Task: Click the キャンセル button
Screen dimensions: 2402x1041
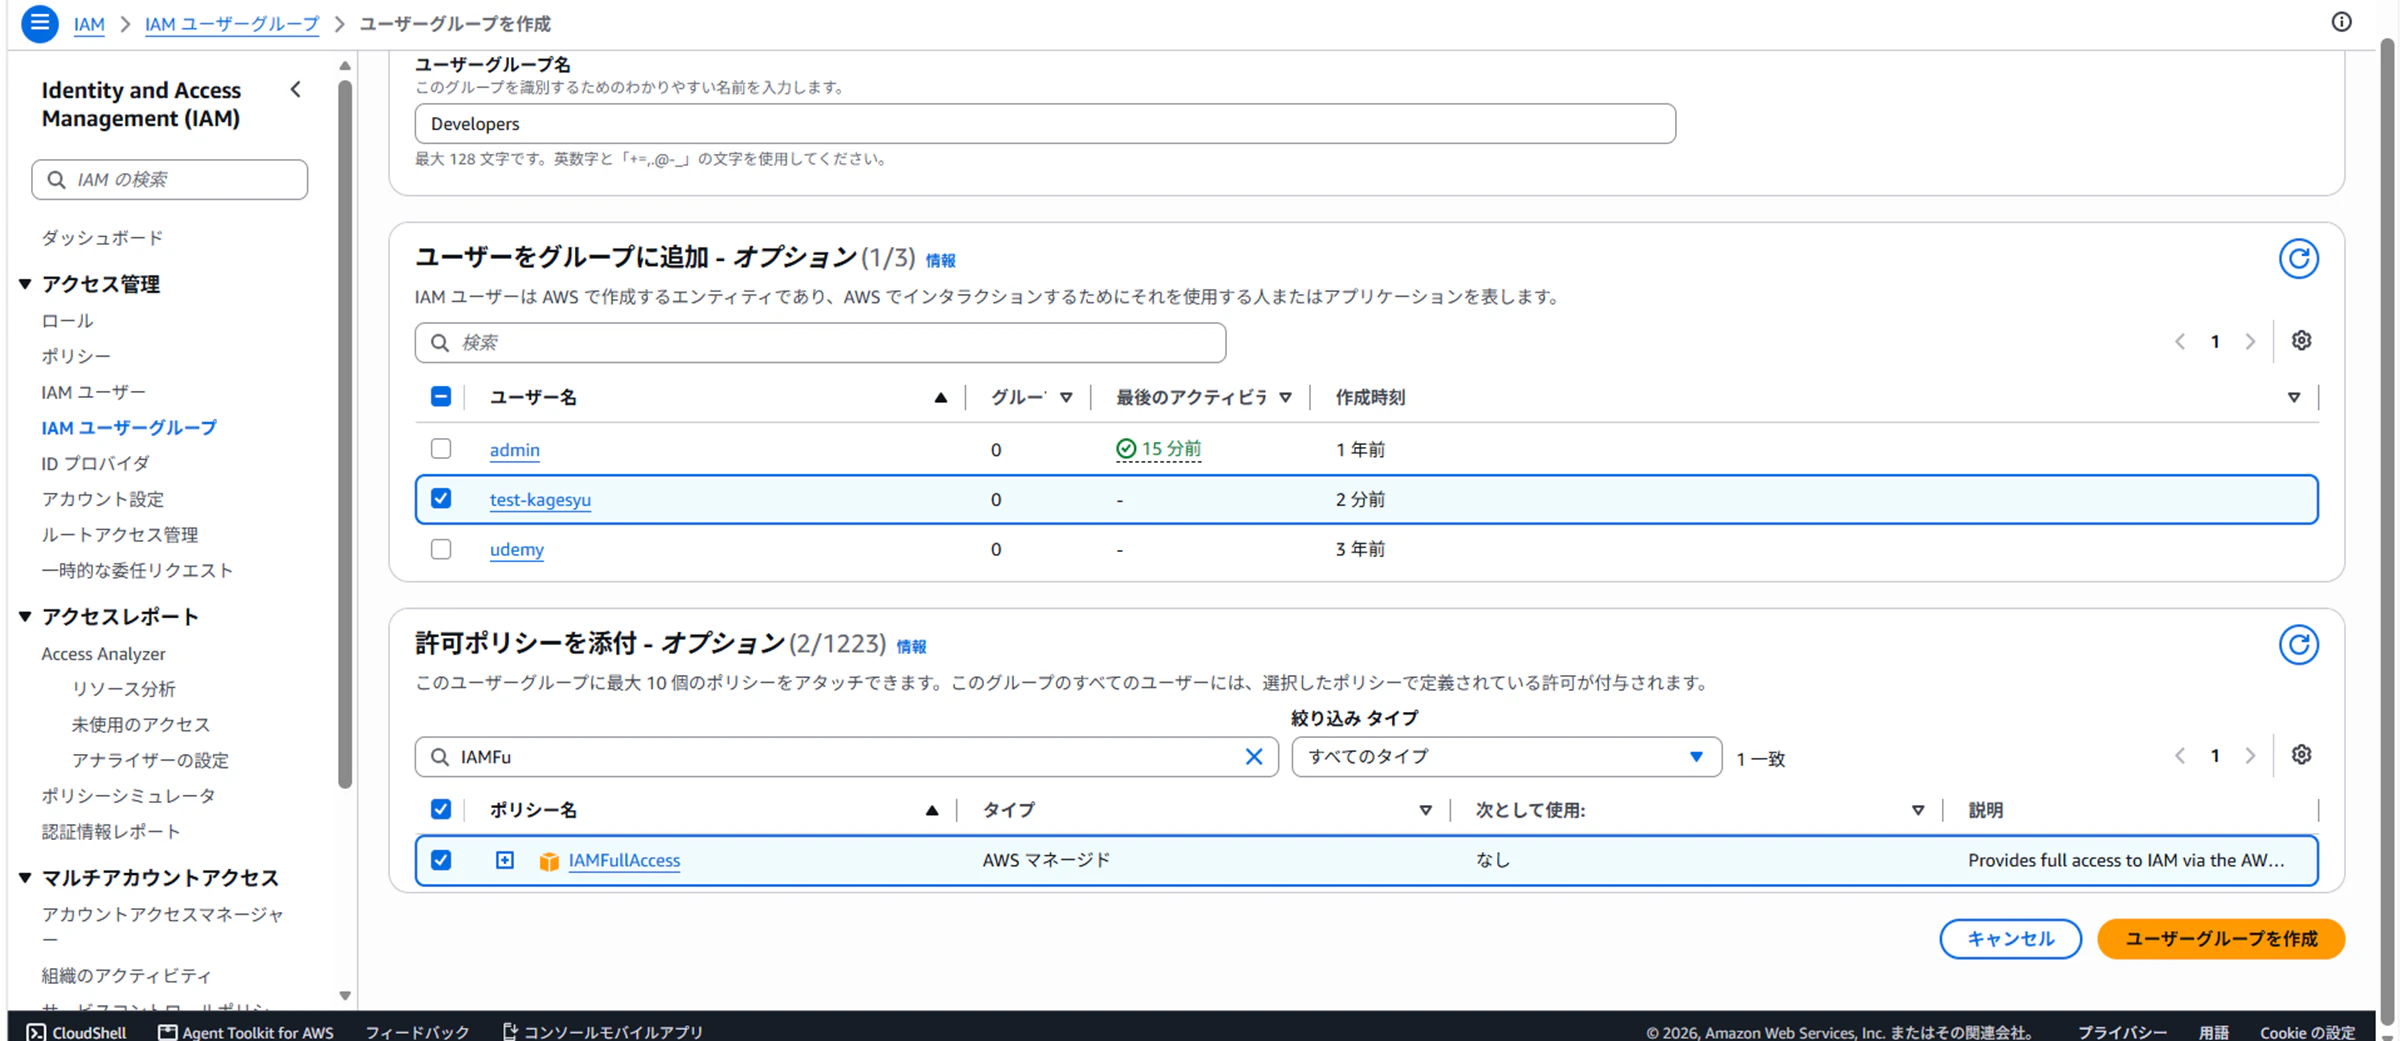Action: (x=2010, y=939)
